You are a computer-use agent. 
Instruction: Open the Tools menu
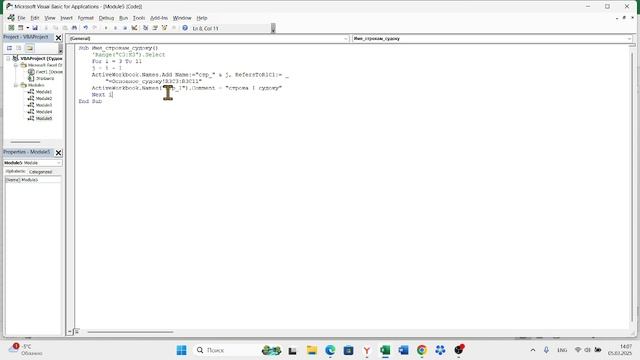click(139, 18)
